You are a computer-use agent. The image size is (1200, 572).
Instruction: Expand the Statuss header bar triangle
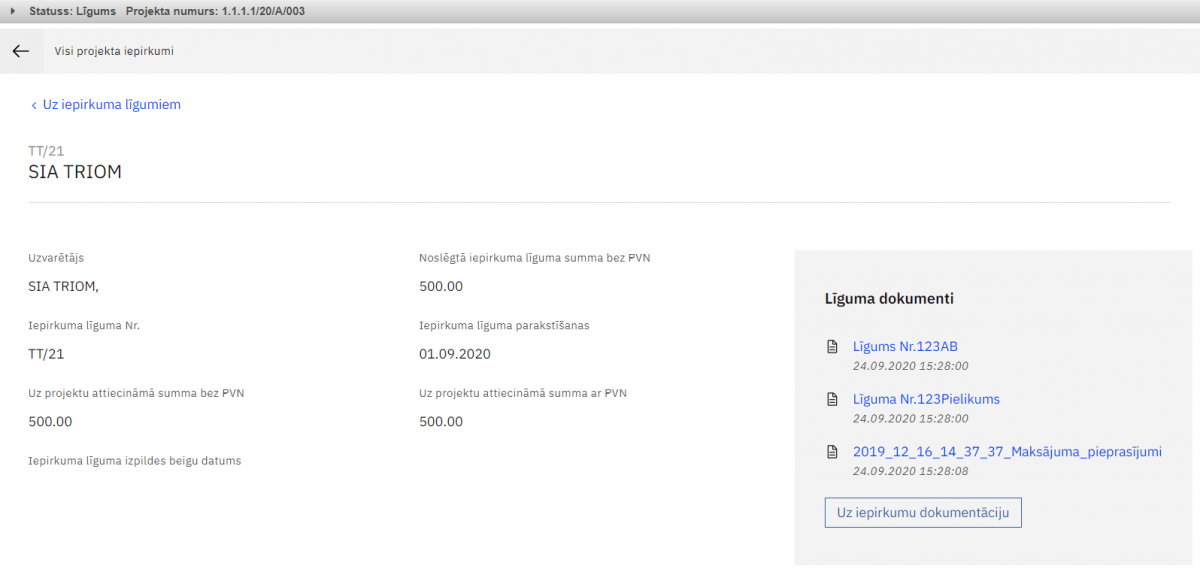[x=12, y=10]
